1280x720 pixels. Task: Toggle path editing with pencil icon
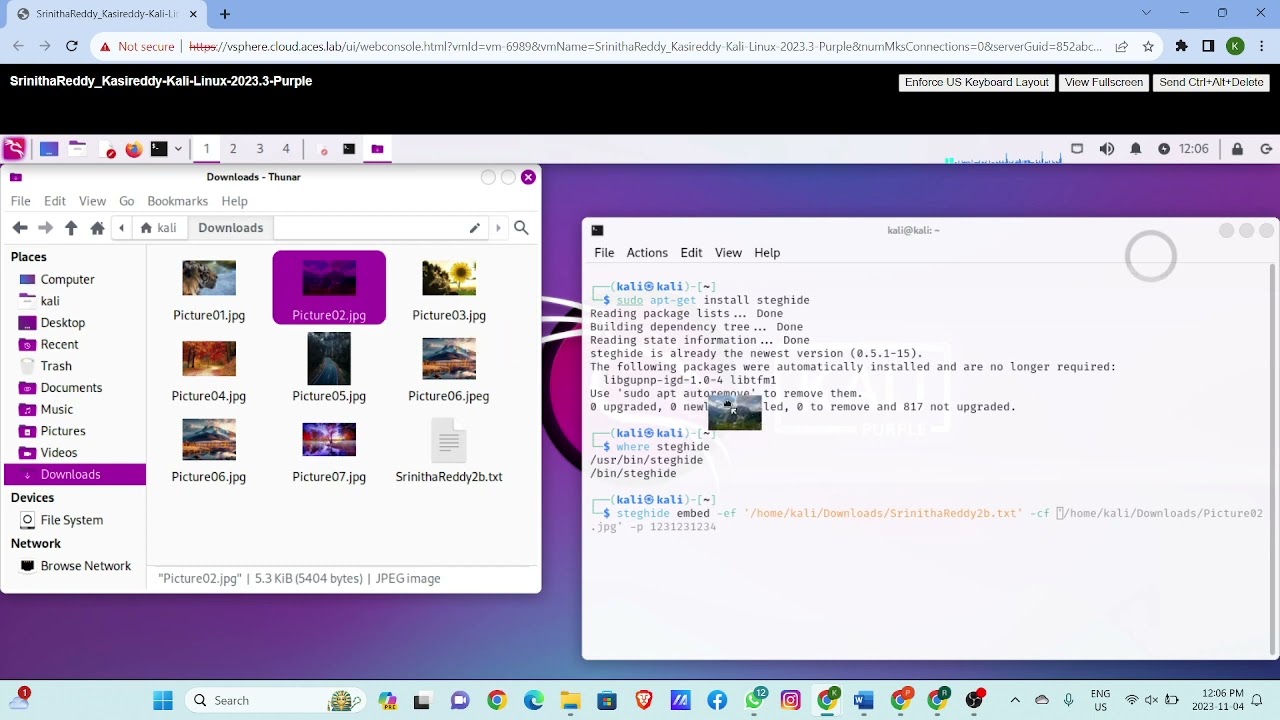tap(474, 228)
